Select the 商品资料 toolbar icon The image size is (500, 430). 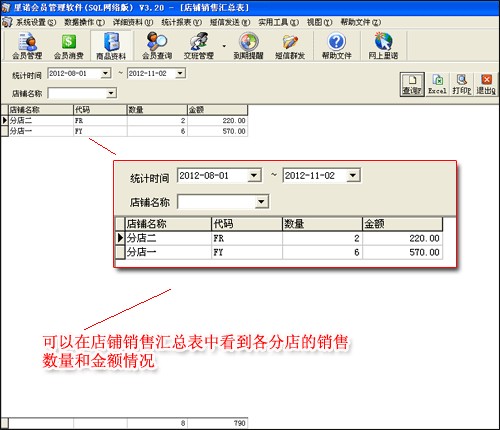coord(111,46)
